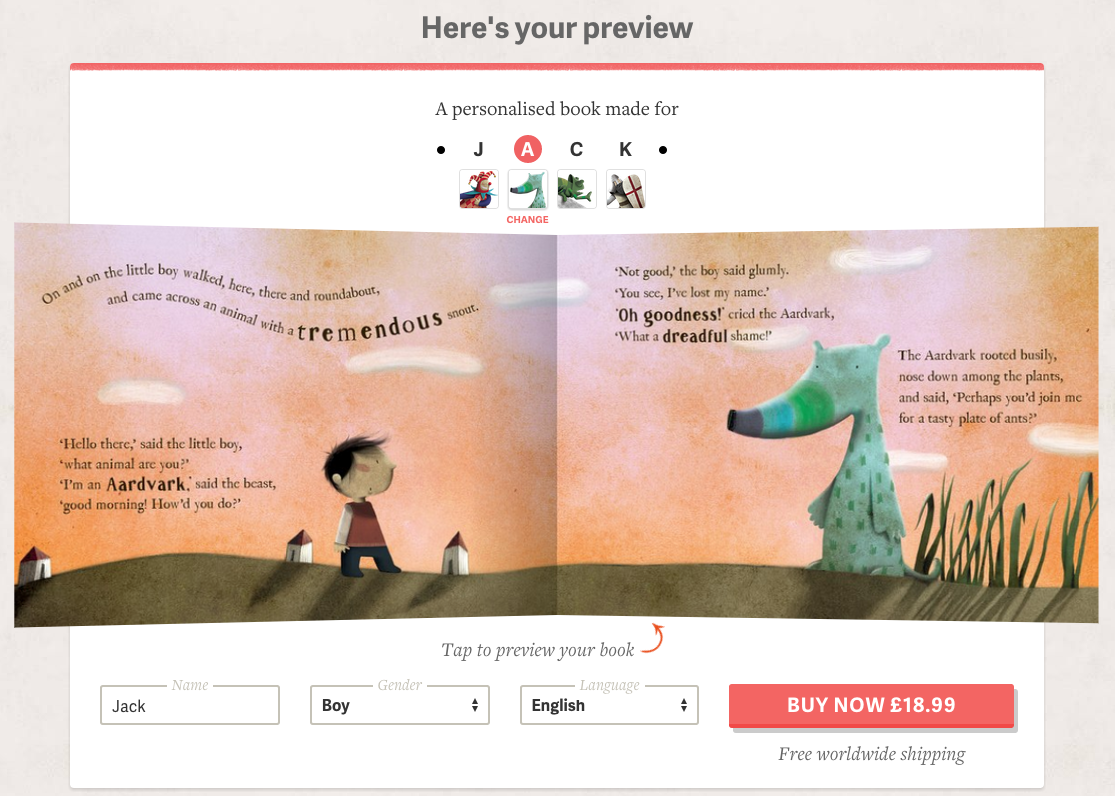1115x796 pixels.
Task: Open the Language dropdown set to English
Action: point(609,705)
